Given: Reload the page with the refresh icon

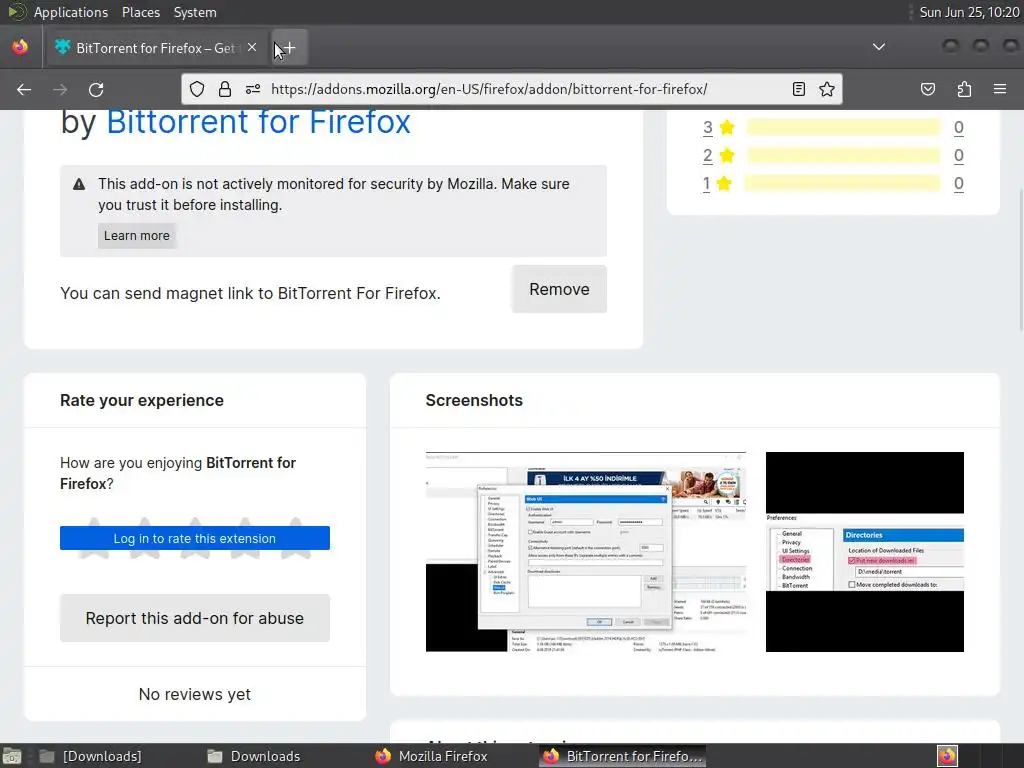Looking at the screenshot, I should tap(96, 89).
